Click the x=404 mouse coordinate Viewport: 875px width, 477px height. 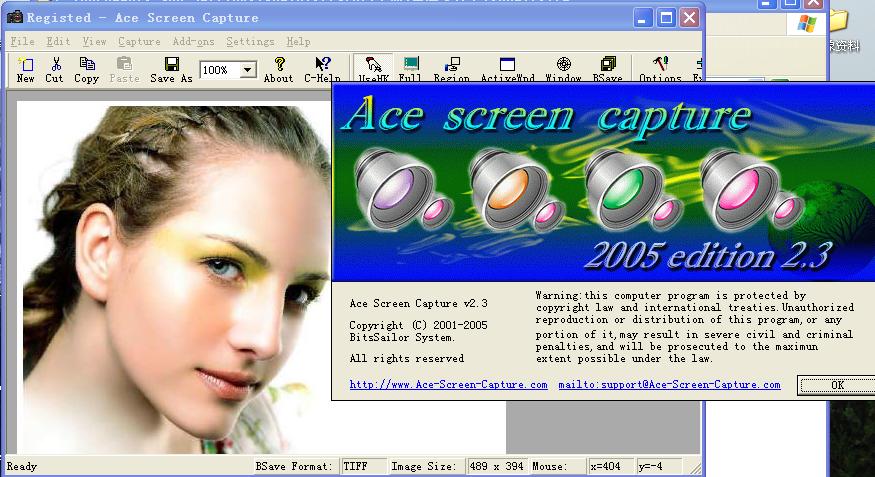(x=611, y=466)
